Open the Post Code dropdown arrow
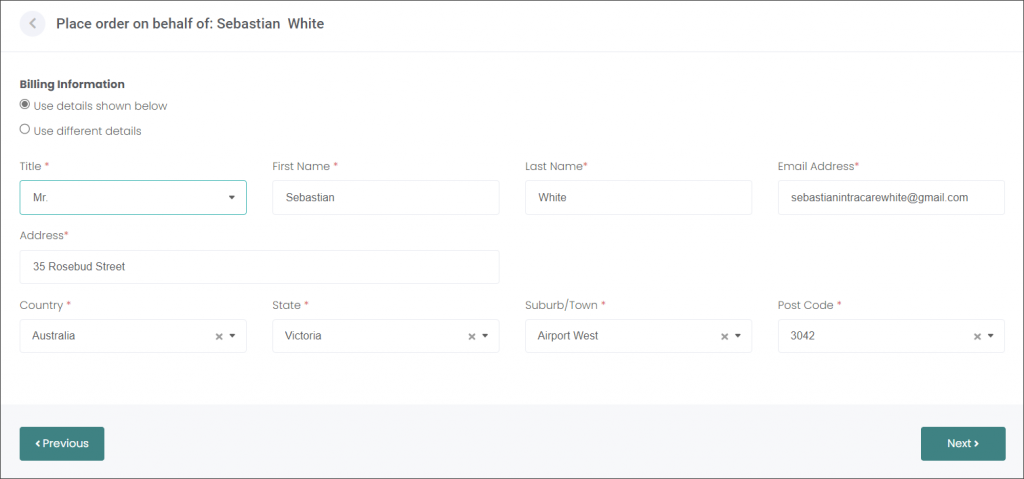 click(x=991, y=337)
